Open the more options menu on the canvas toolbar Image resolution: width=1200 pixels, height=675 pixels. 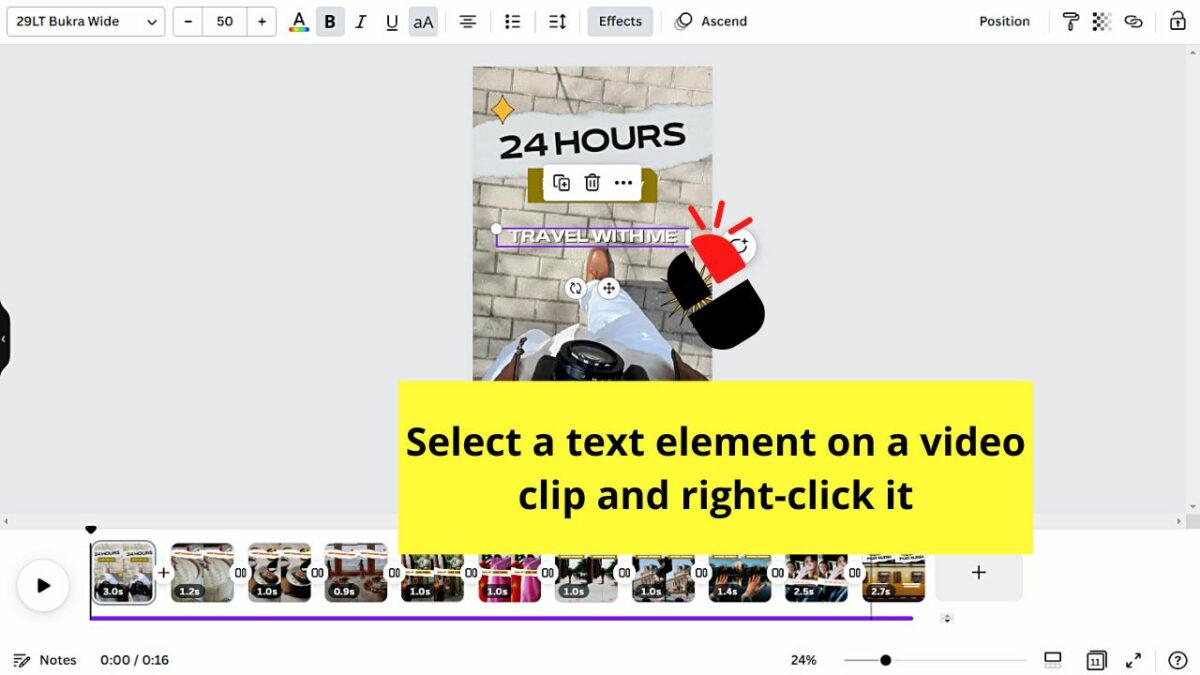pyautogui.click(x=623, y=183)
